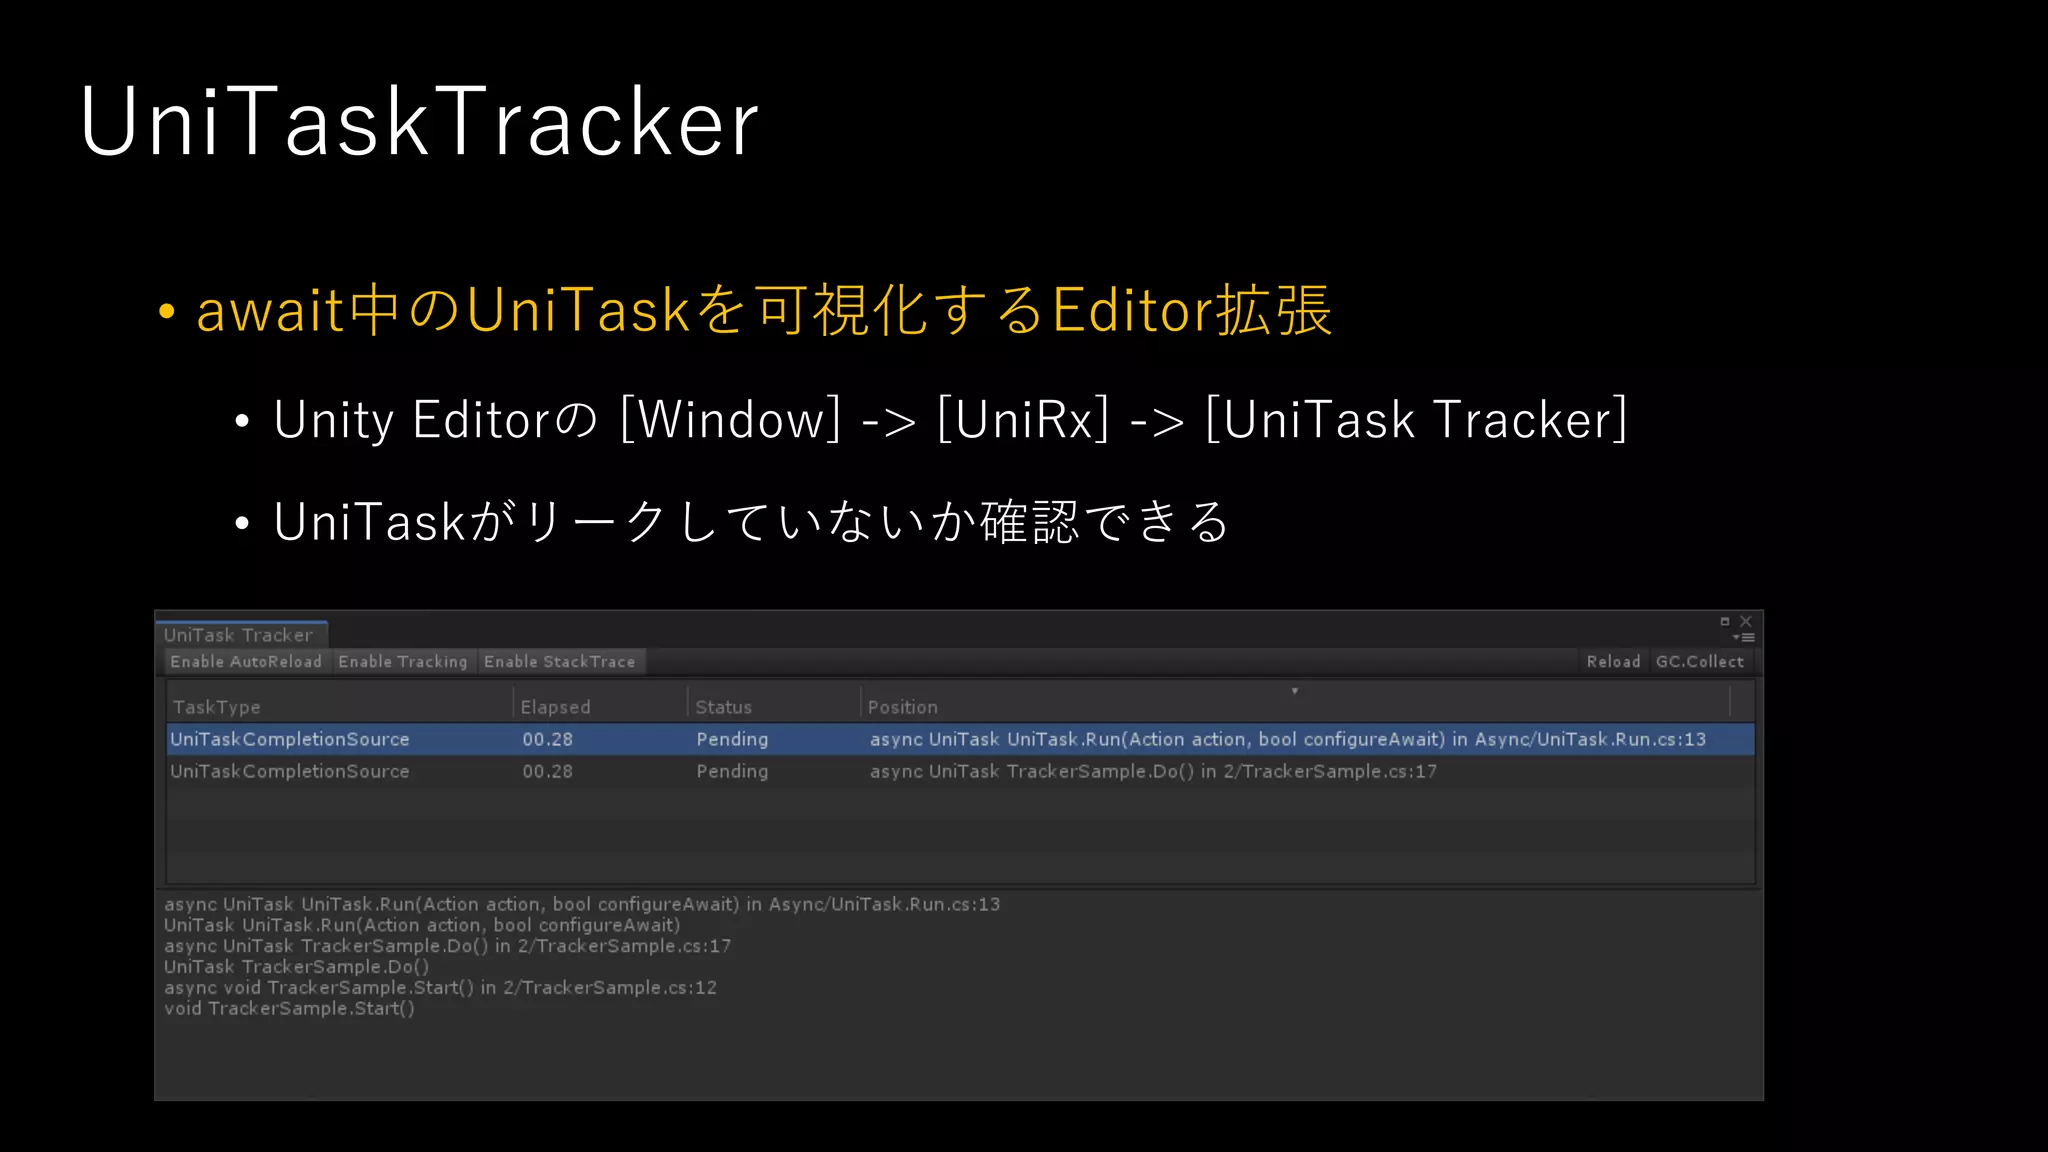
Task: Click the Reload button
Action: [1613, 661]
